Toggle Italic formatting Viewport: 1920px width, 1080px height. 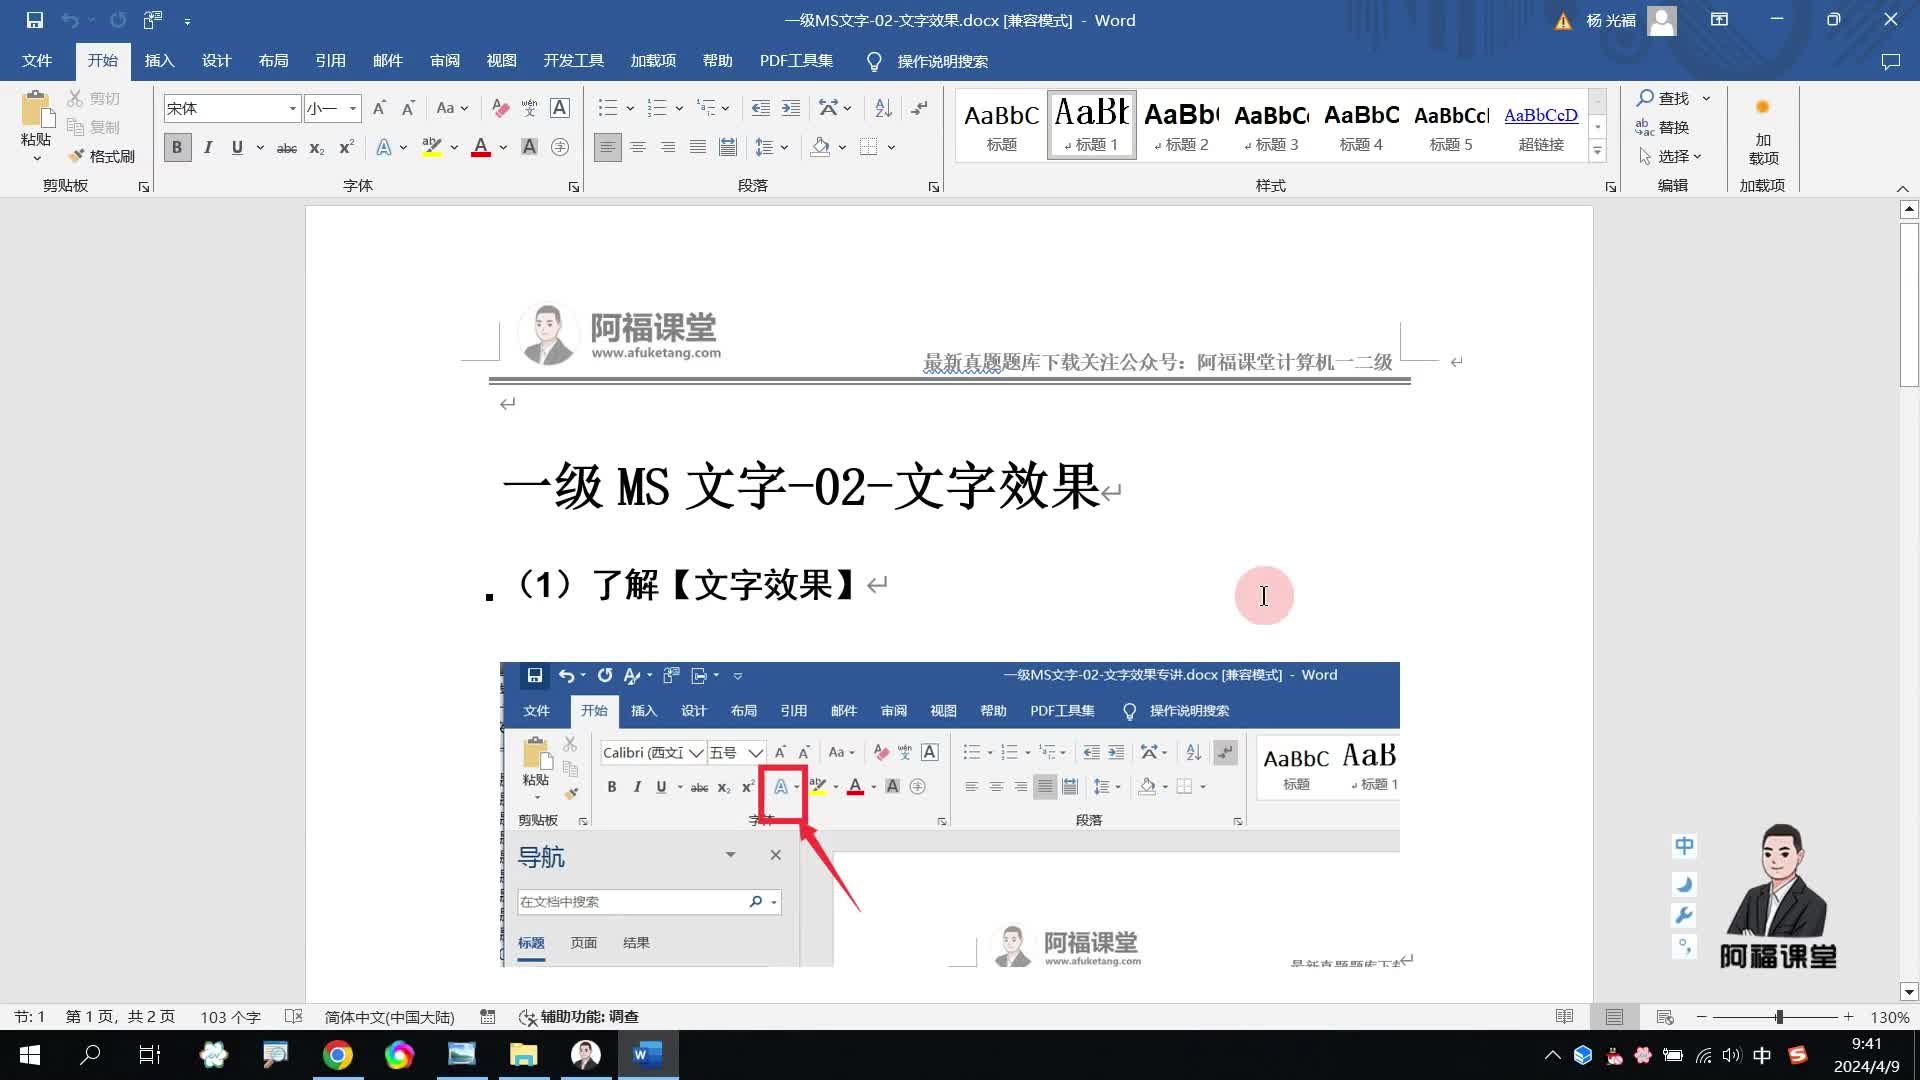[208, 148]
